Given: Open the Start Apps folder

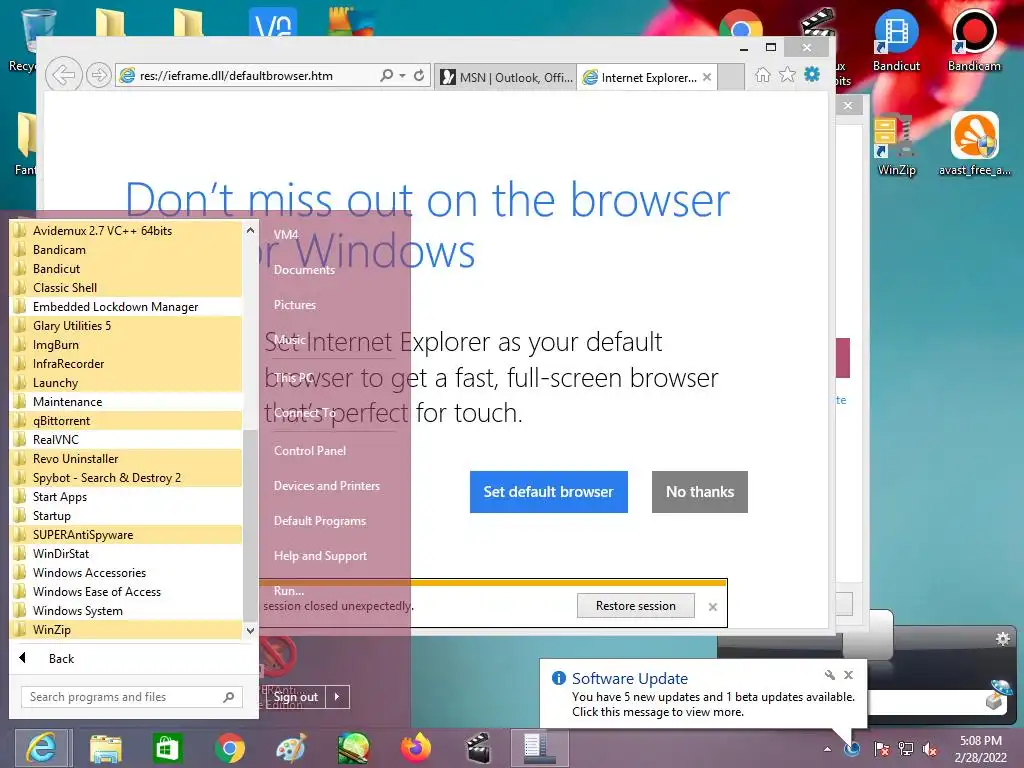Looking at the screenshot, I should click(x=126, y=496).
